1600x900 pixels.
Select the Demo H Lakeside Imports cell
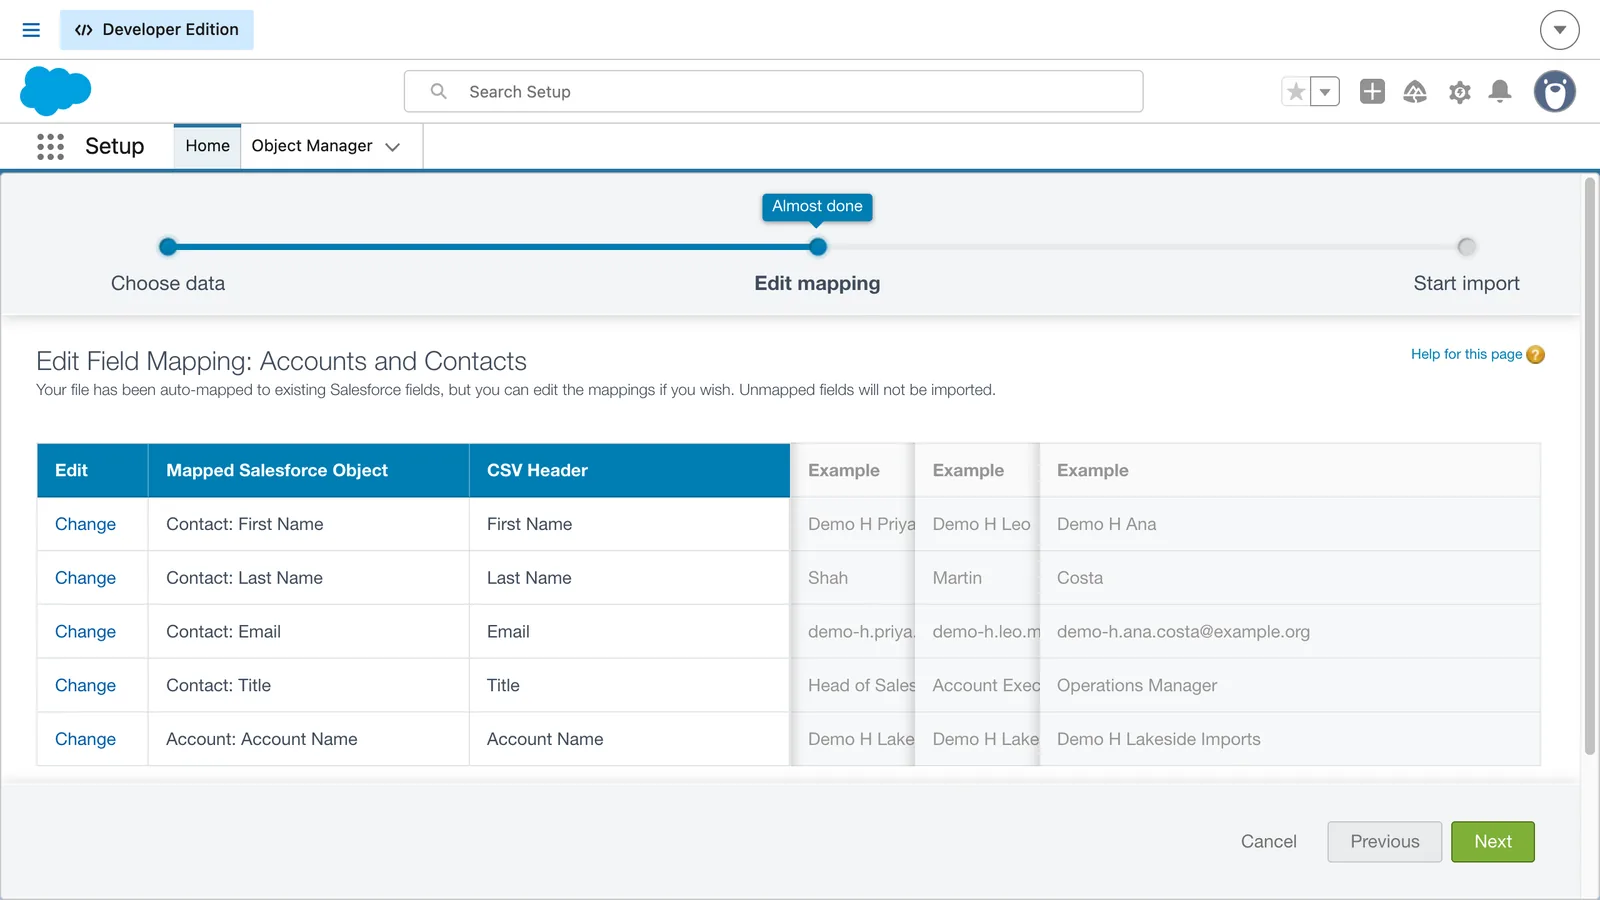(x=1290, y=739)
